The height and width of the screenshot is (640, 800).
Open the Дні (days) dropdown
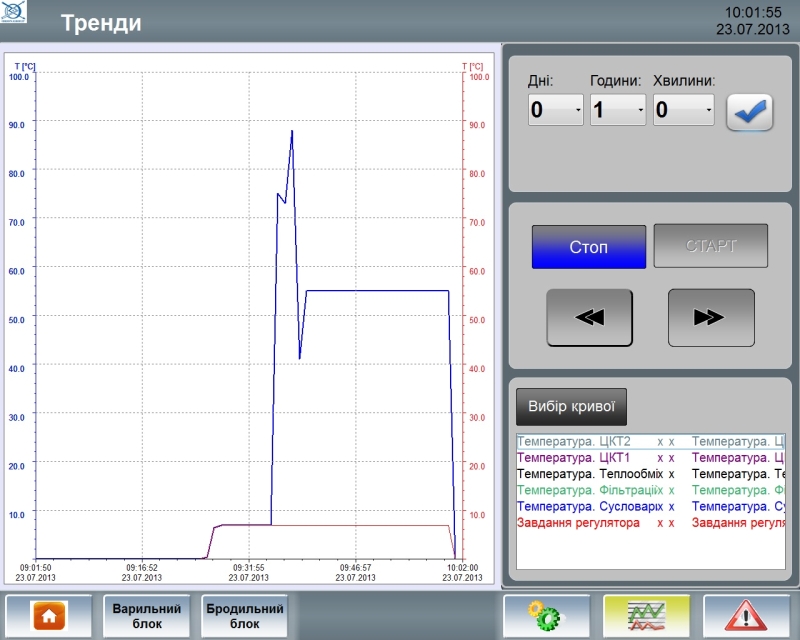tap(555, 110)
